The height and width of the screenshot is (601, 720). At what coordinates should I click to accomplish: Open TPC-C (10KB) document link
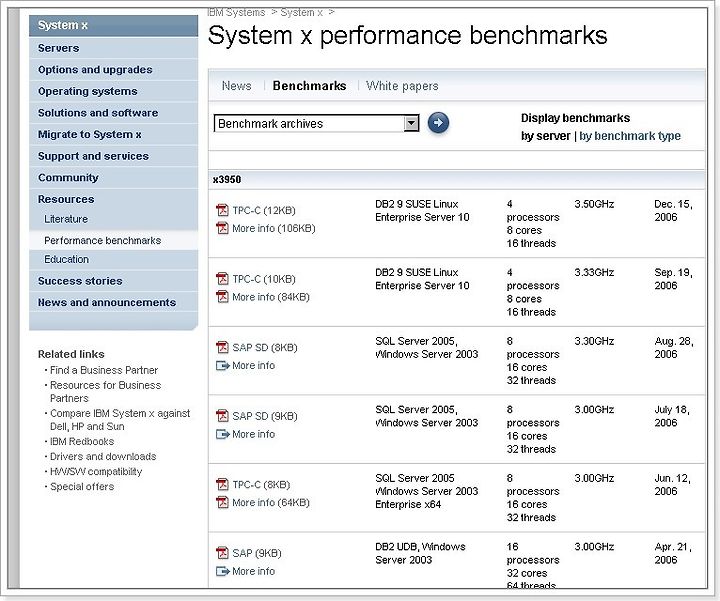coord(264,279)
